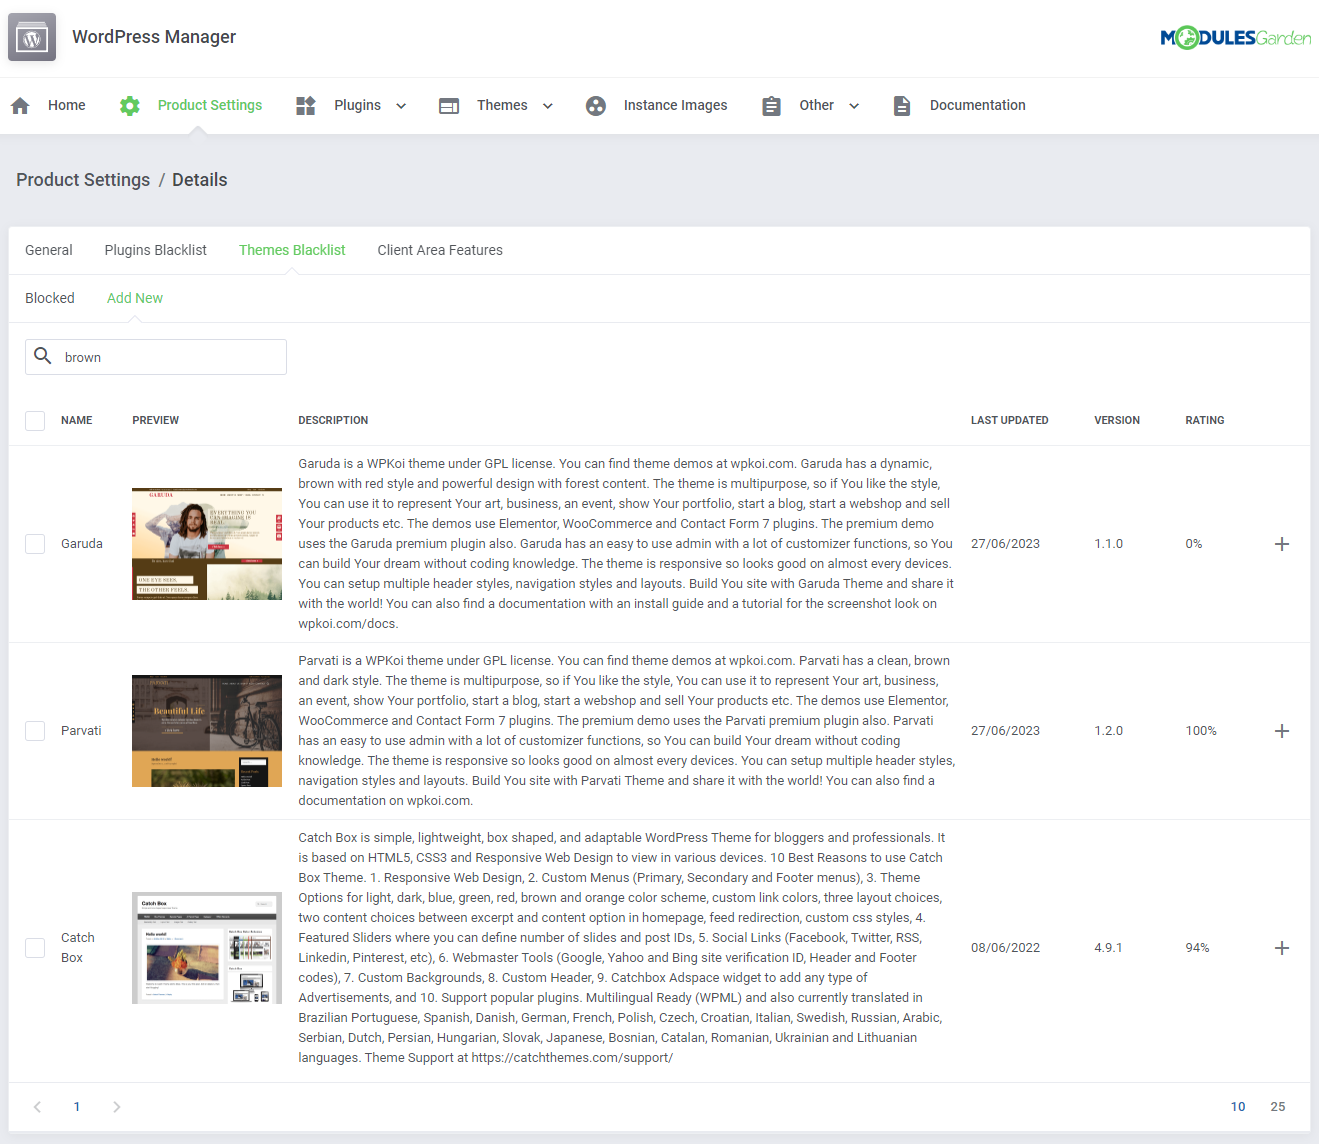Image resolution: width=1319 pixels, height=1144 pixels.
Task: Toggle the select-all checkbox in table header
Action: click(x=35, y=420)
